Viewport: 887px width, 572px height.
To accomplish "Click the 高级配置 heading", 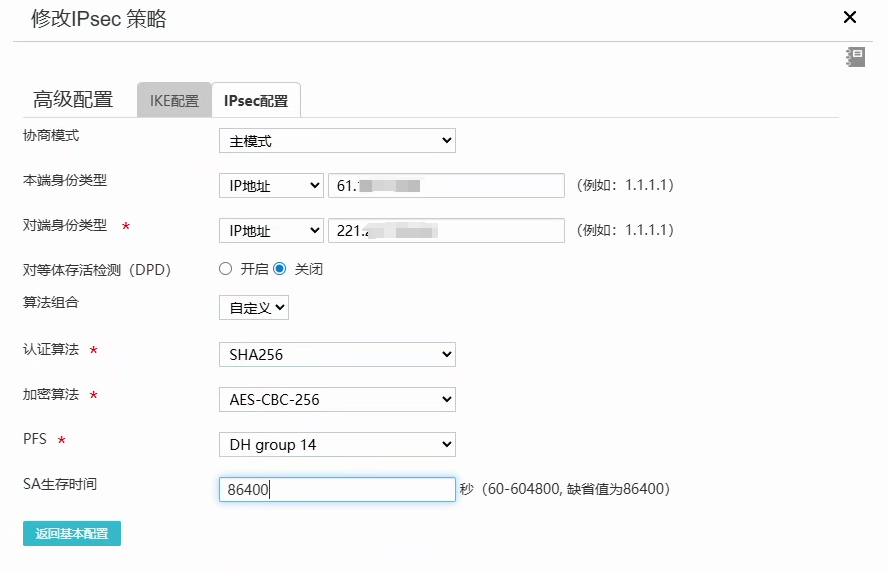I will pyautogui.click(x=73, y=100).
